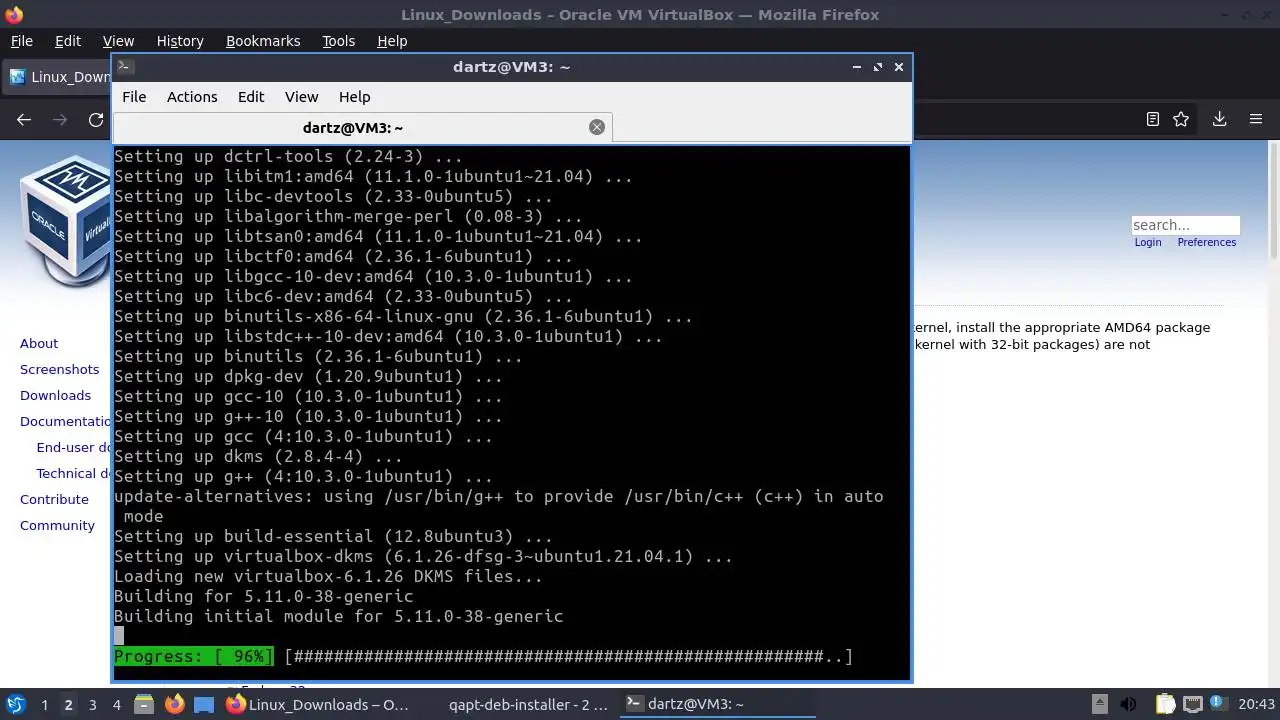The height and width of the screenshot is (720, 1280).
Task: Click 'Building initial module for 5.11.0-38-generic' line
Action: (x=338, y=616)
